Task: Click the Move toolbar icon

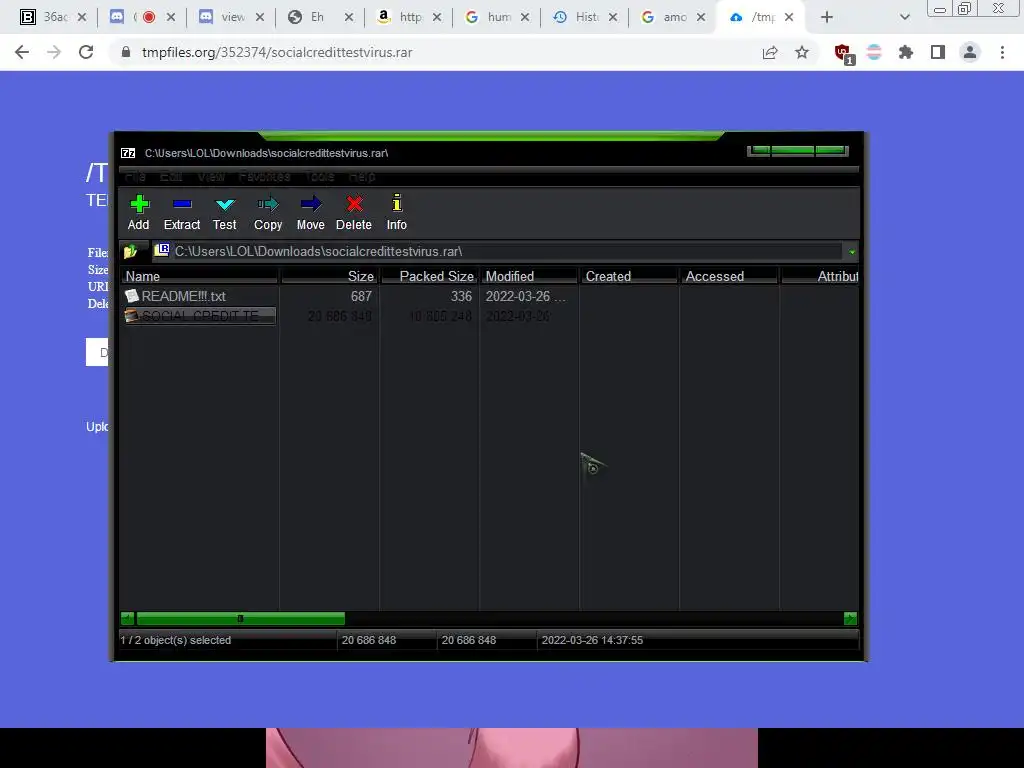Action: 311,212
